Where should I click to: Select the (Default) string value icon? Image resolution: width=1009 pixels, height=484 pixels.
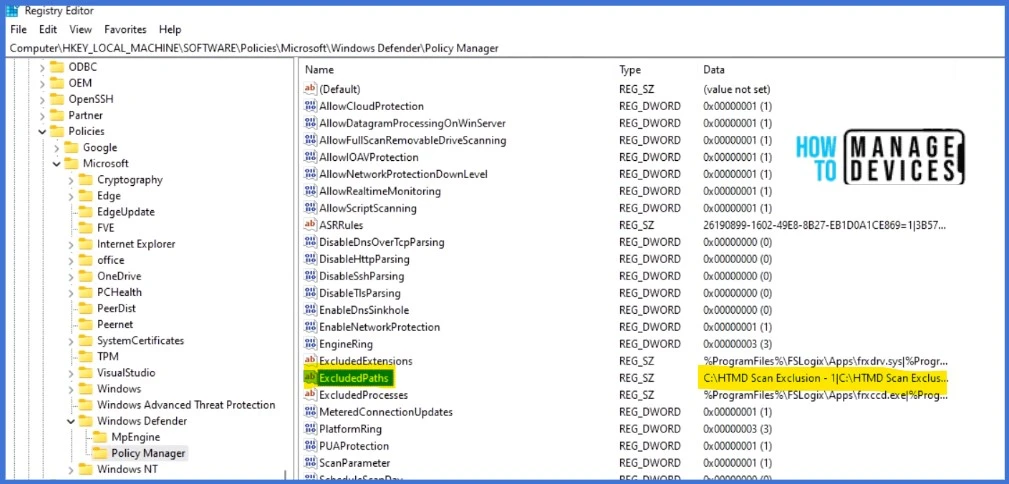coord(310,89)
